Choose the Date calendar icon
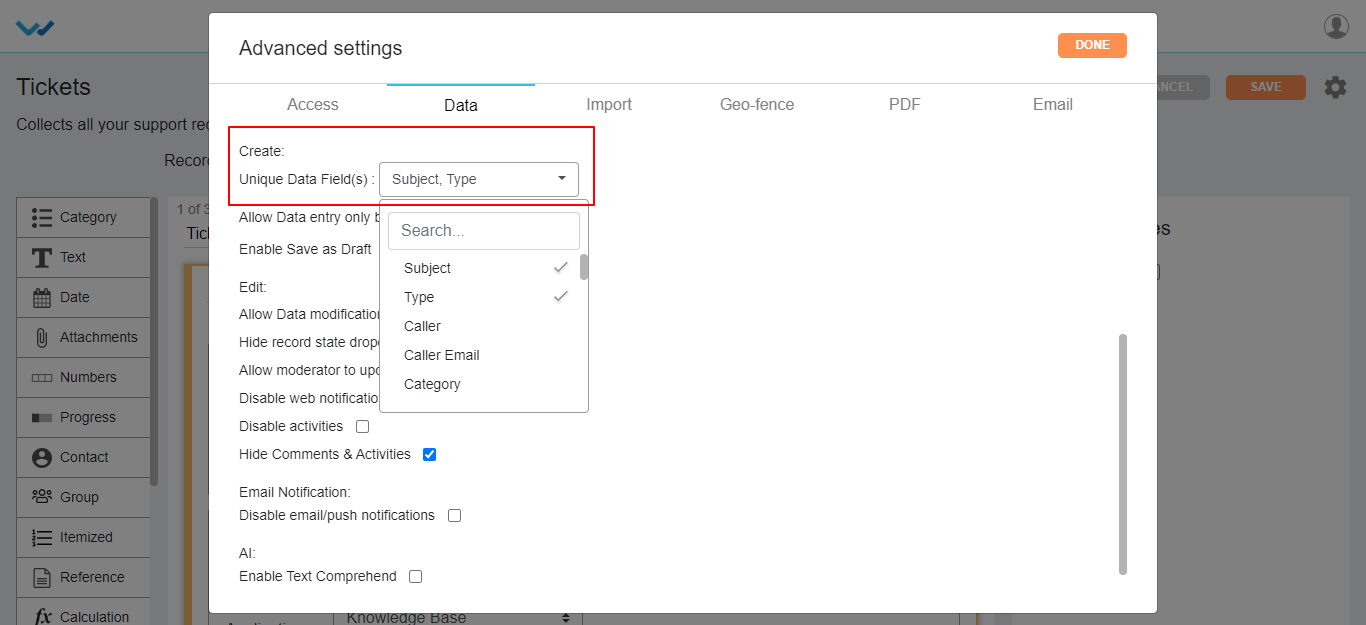 42,297
